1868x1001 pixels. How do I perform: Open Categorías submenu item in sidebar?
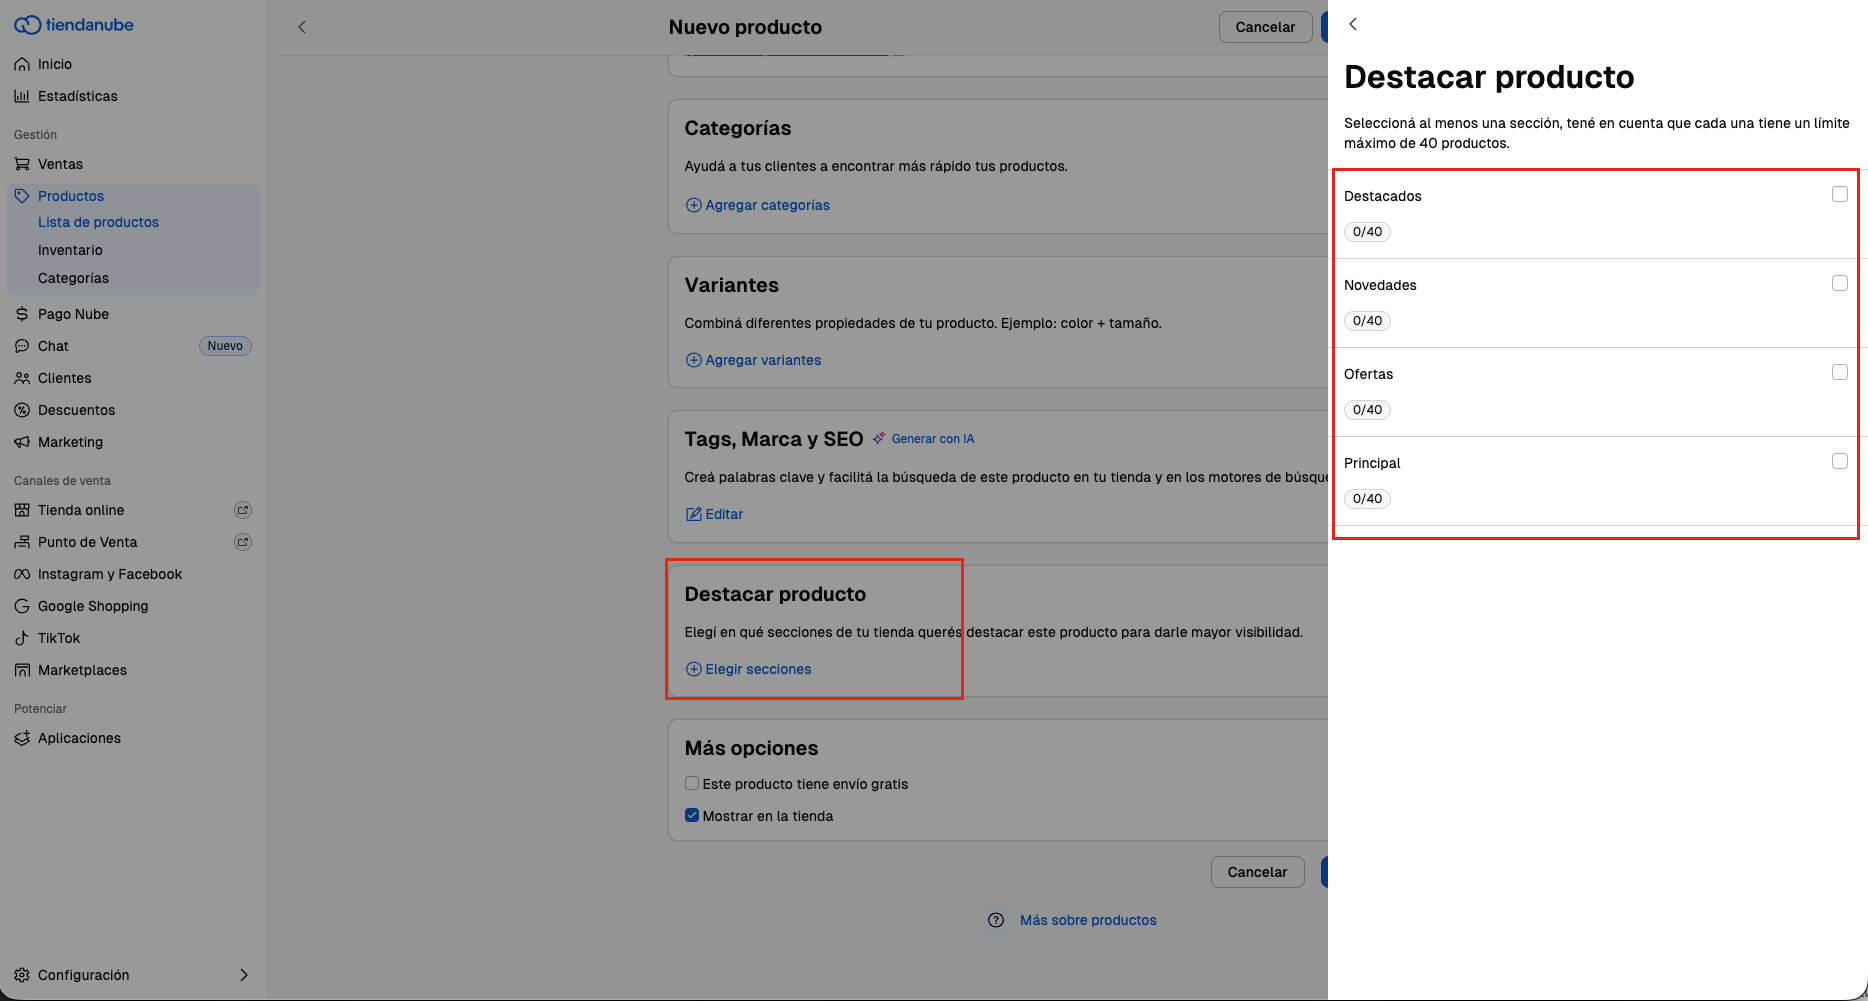coord(73,278)
